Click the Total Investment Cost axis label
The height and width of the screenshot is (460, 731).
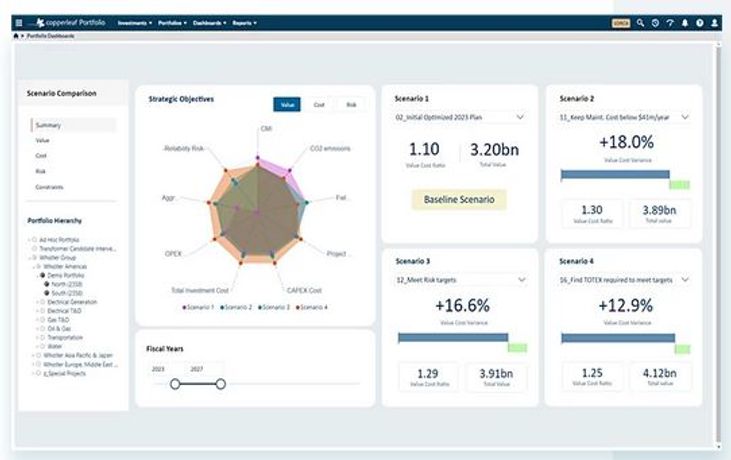tap(200, 290)
